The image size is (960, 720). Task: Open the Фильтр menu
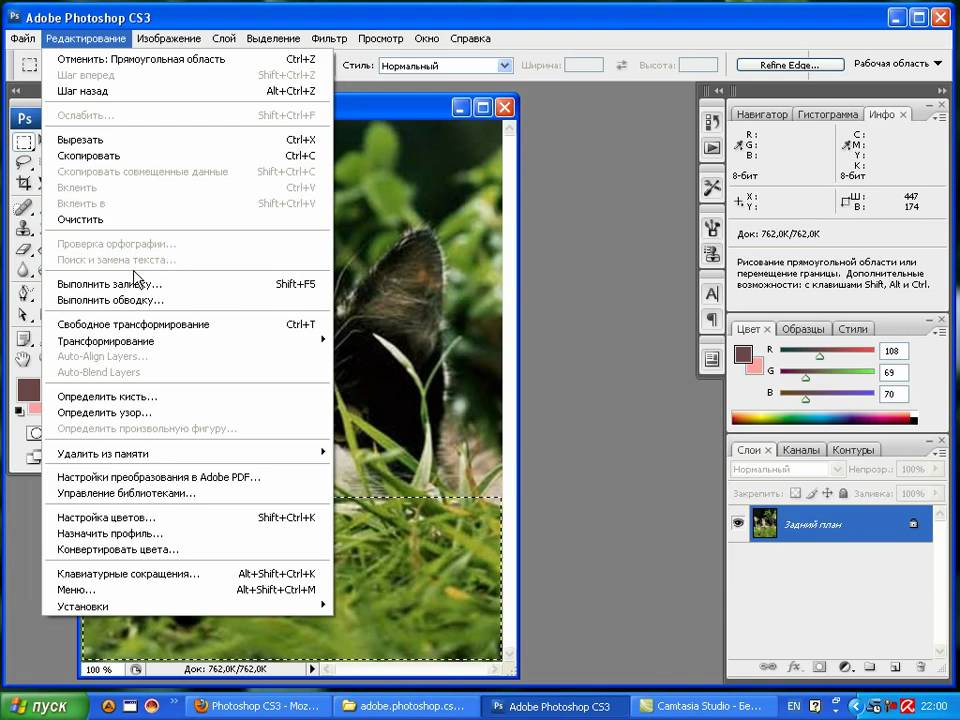point(329,39)
